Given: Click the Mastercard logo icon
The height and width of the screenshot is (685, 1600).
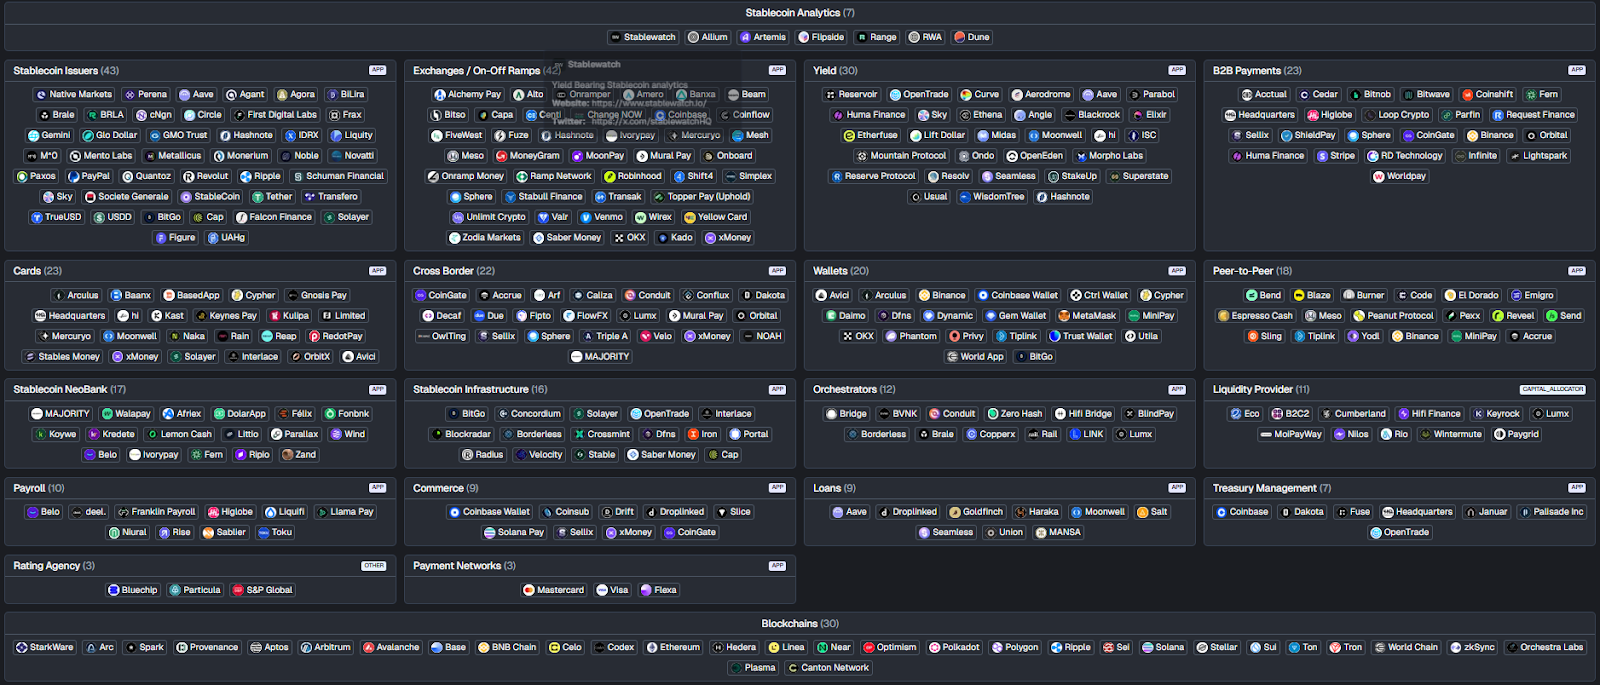Looking at the screenshot, I should tap(528, 590).
